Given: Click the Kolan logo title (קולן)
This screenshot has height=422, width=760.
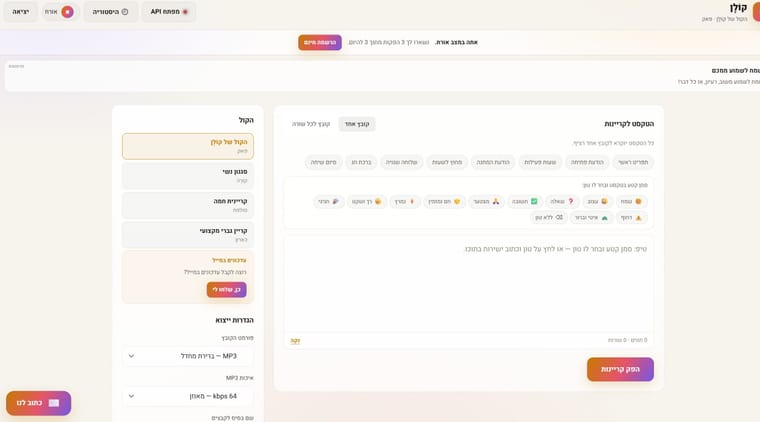Looking at the screenshot, I should [x=738, y=8].
